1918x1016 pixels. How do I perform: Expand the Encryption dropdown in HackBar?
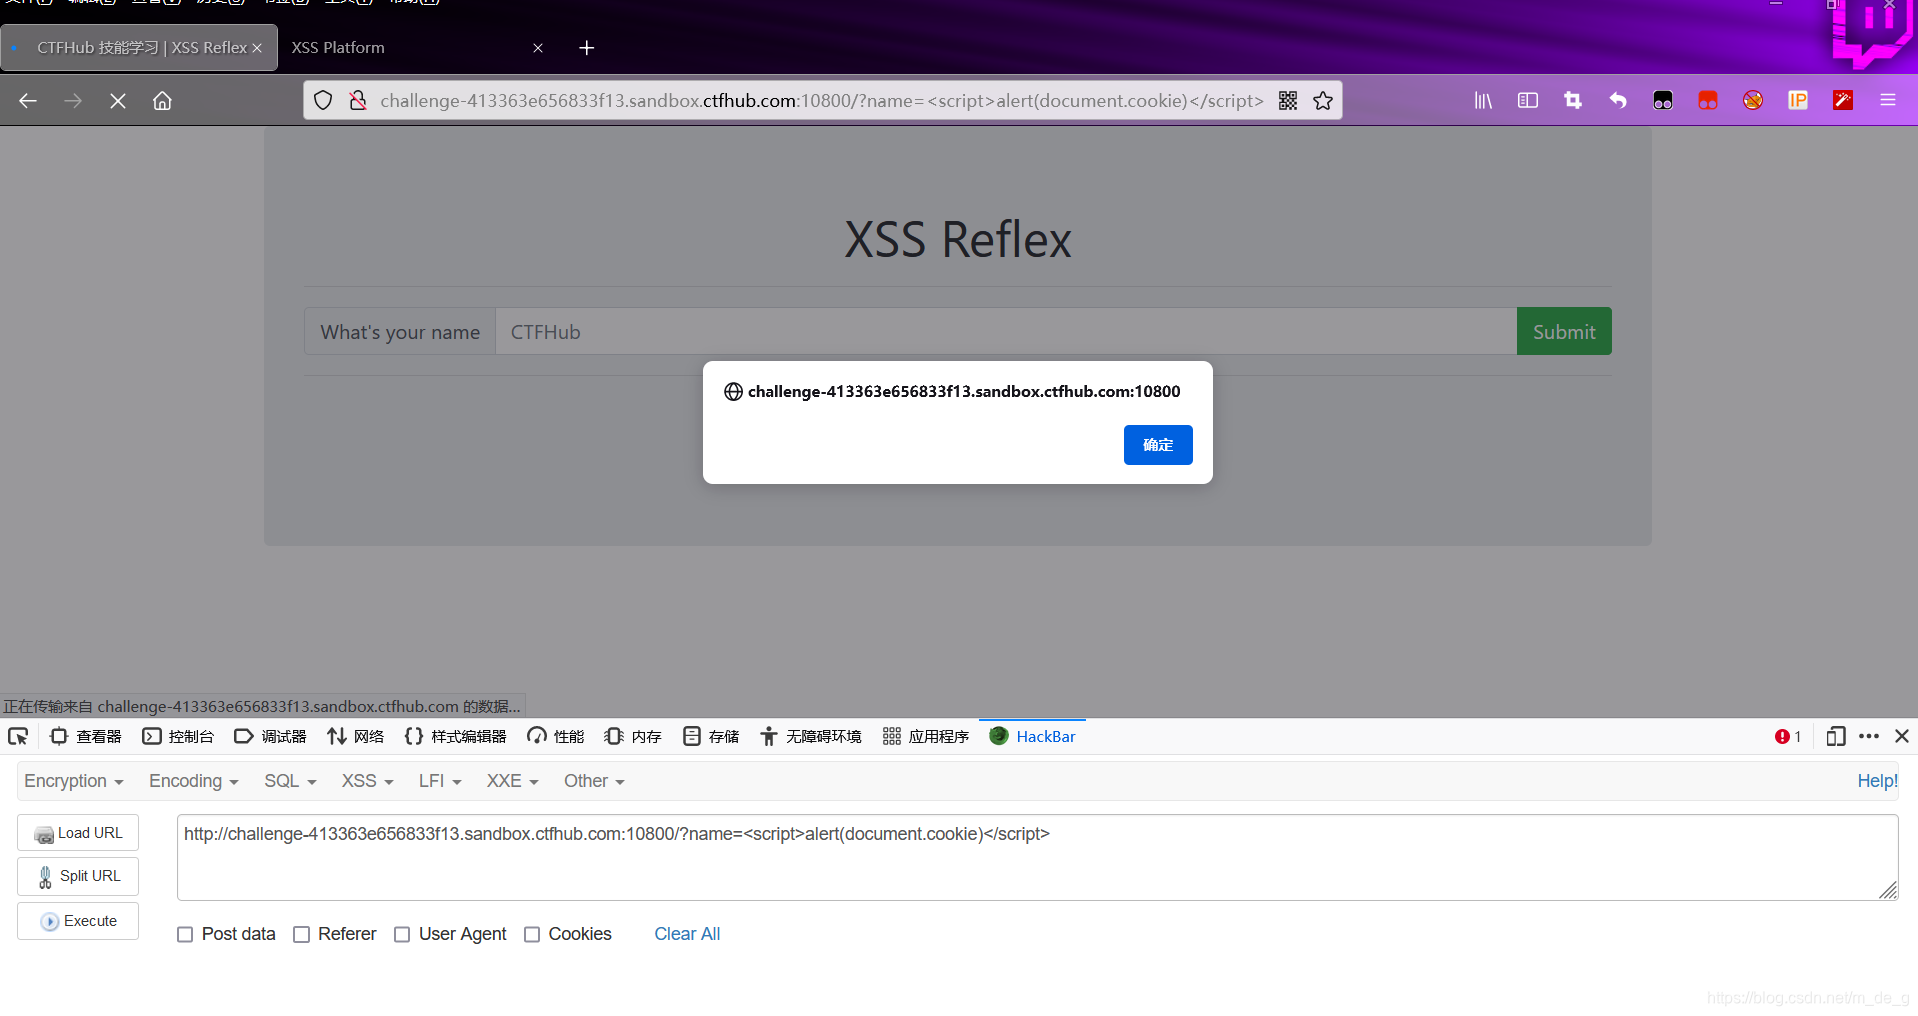(74, 781)
